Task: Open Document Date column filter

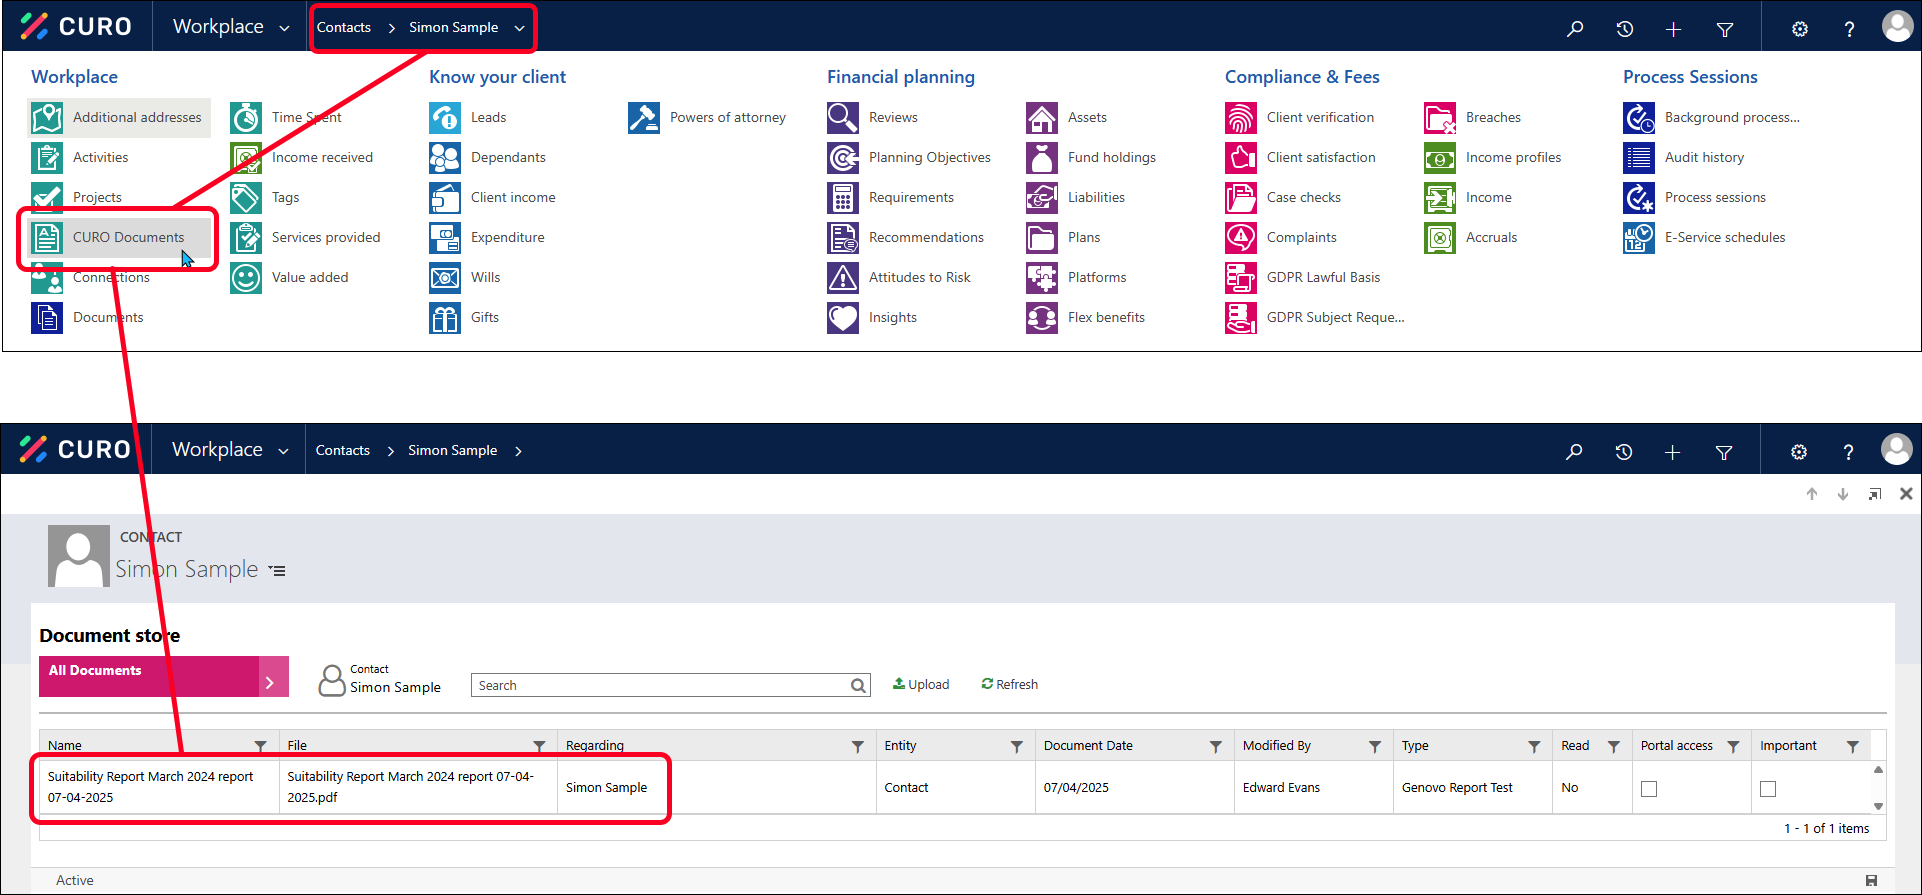Action: (x=1216, y=746)
